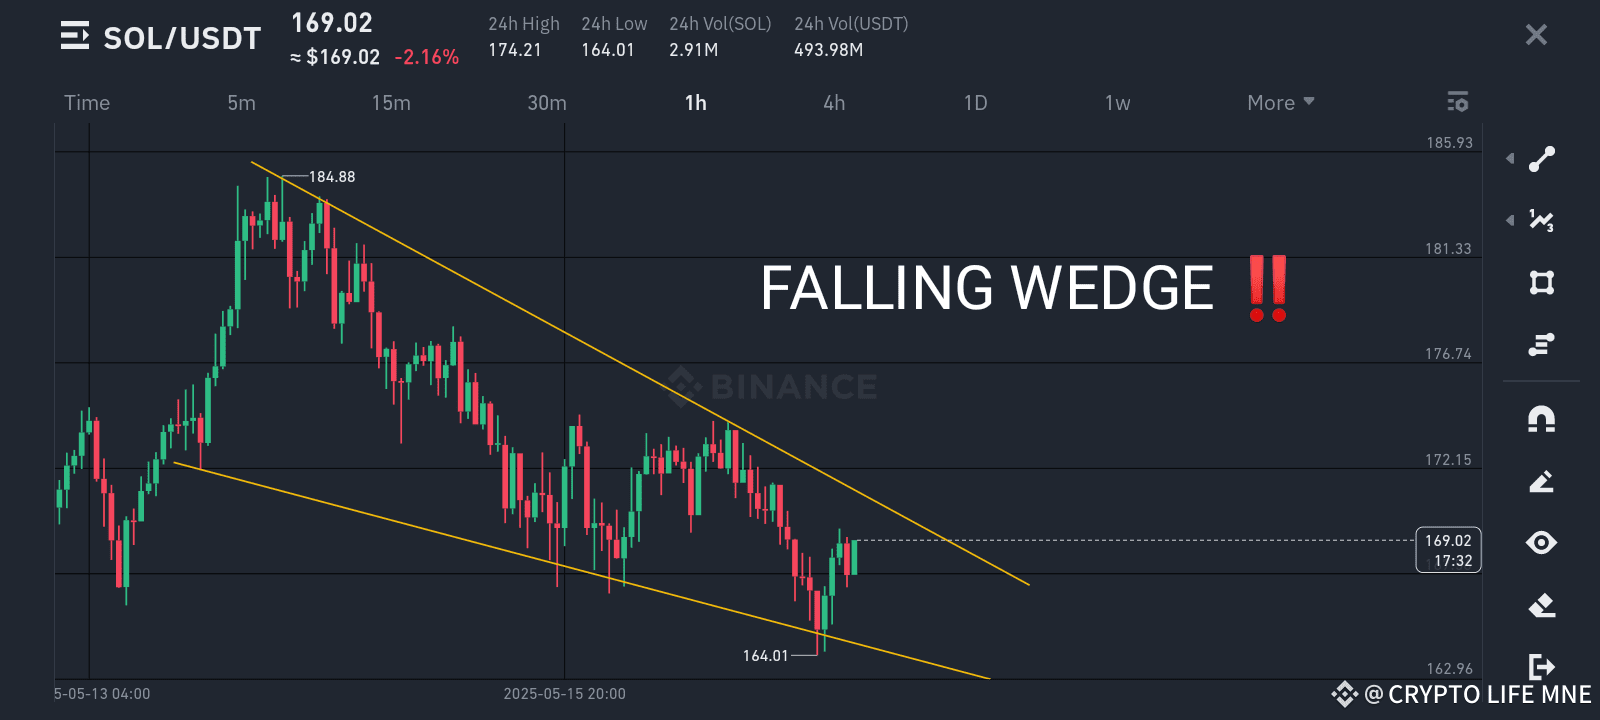
Task: Expand the trend line tool options chevron
Action: click(x=1509, y=159)
